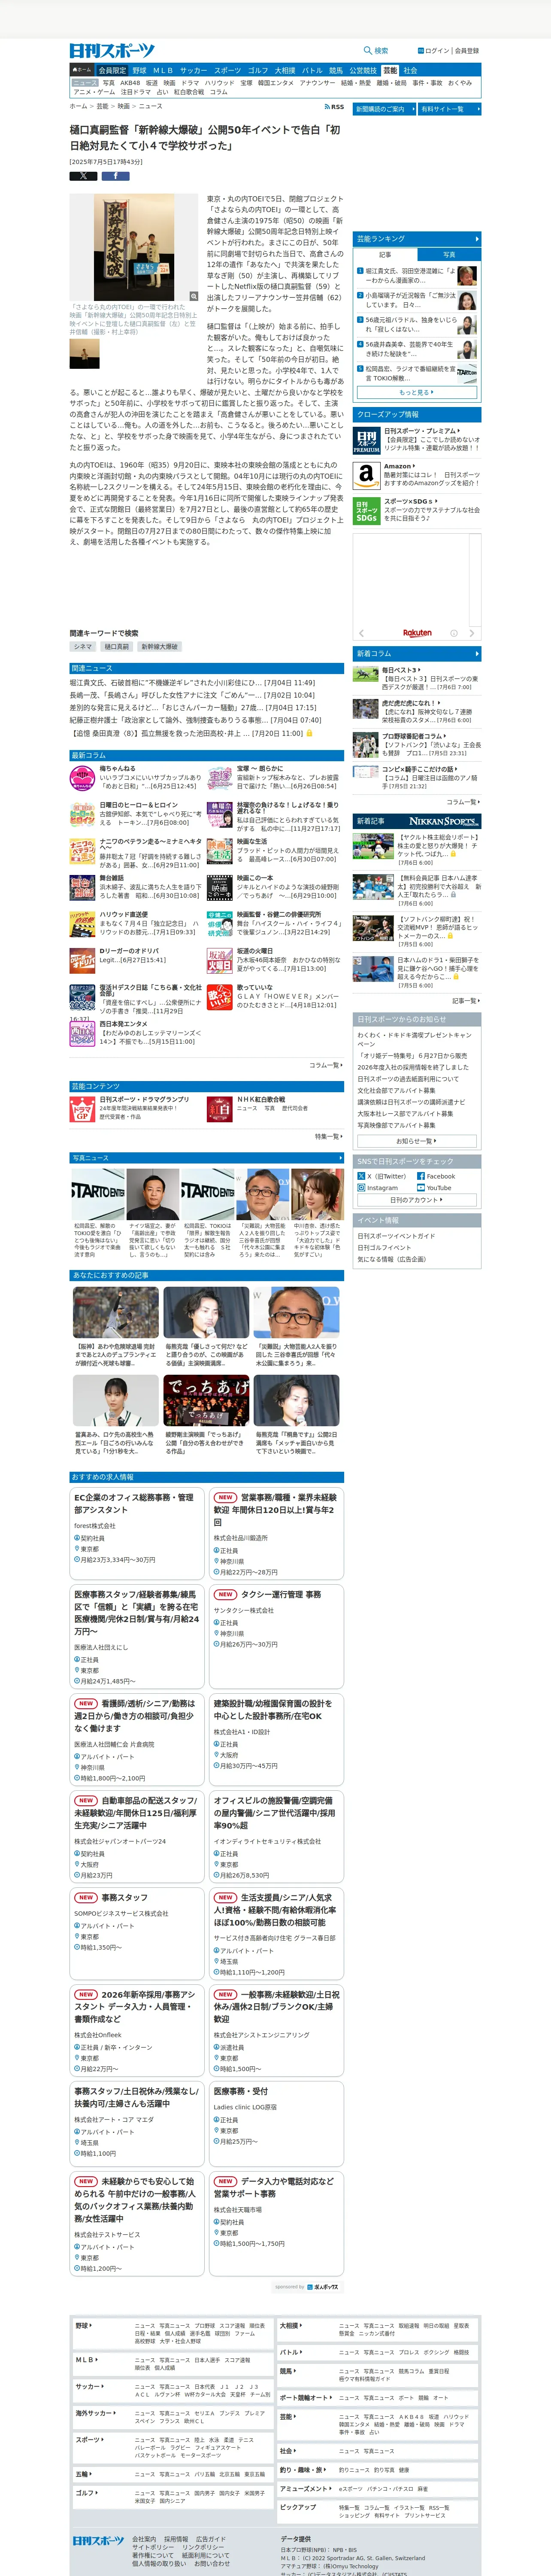The width and height of the screenshot is (551, 2576).
Task: Open the 日刊スポーツ SDGs logo tile
Action: coord(366,510)
